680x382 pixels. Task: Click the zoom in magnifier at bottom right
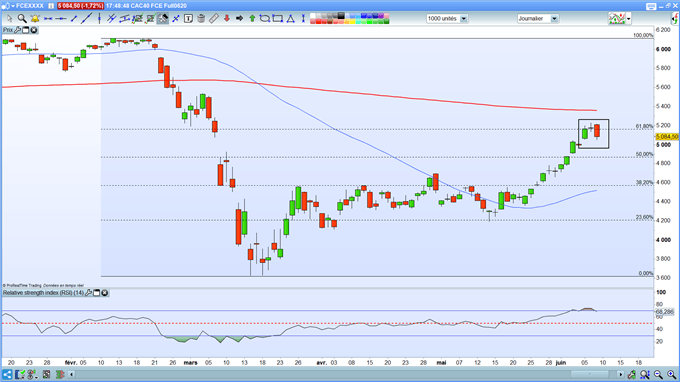click(x=672, y=375)
